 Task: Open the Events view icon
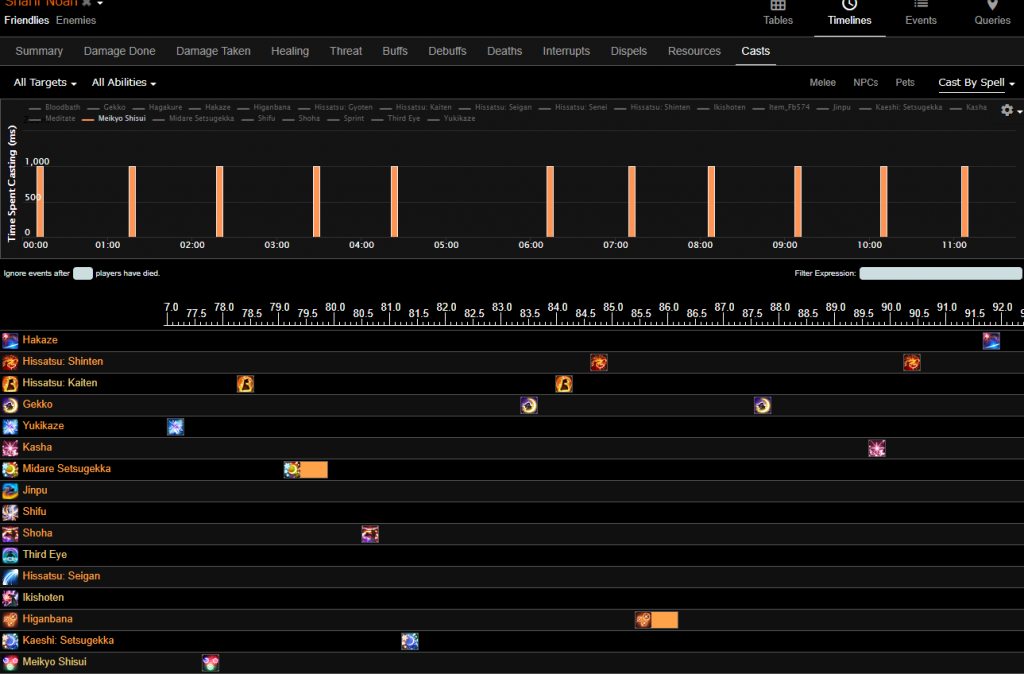coord(921,6)
